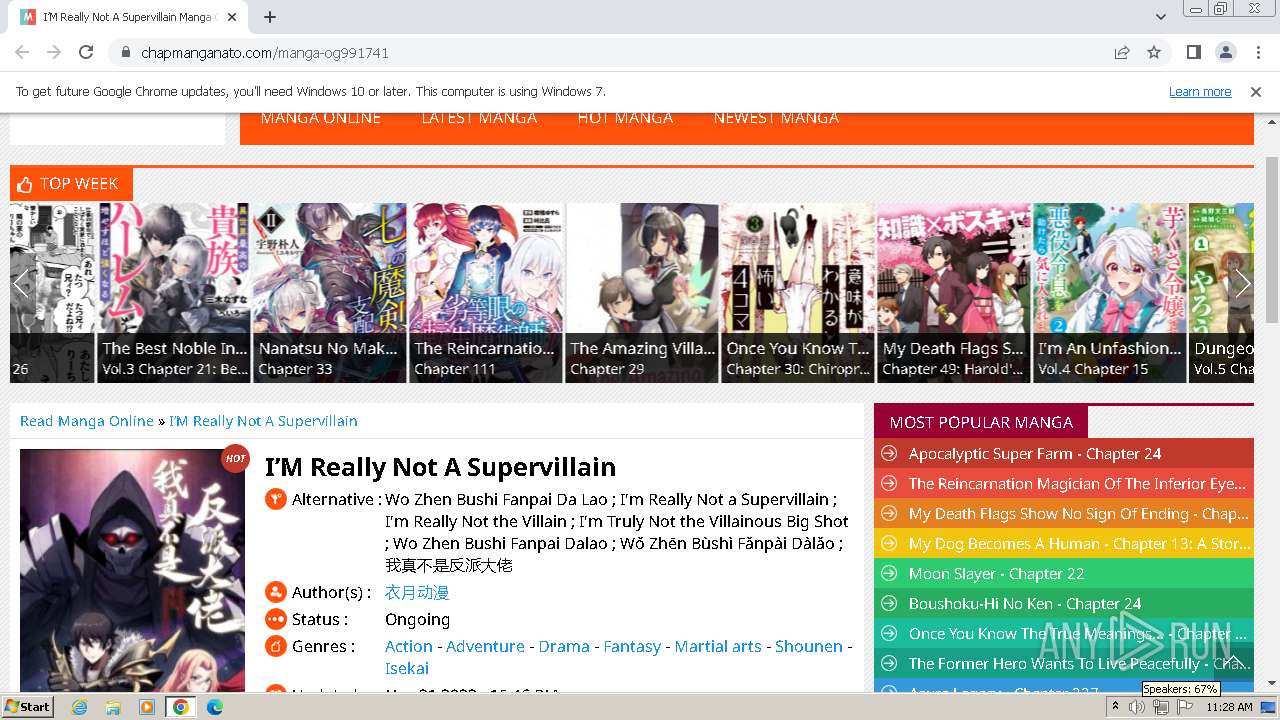Open the Windows Start button

(28, 706)
